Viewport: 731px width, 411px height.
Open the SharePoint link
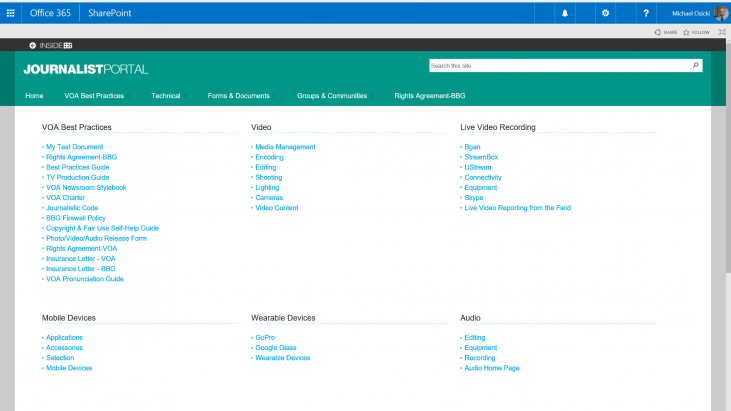coord(110,13)
